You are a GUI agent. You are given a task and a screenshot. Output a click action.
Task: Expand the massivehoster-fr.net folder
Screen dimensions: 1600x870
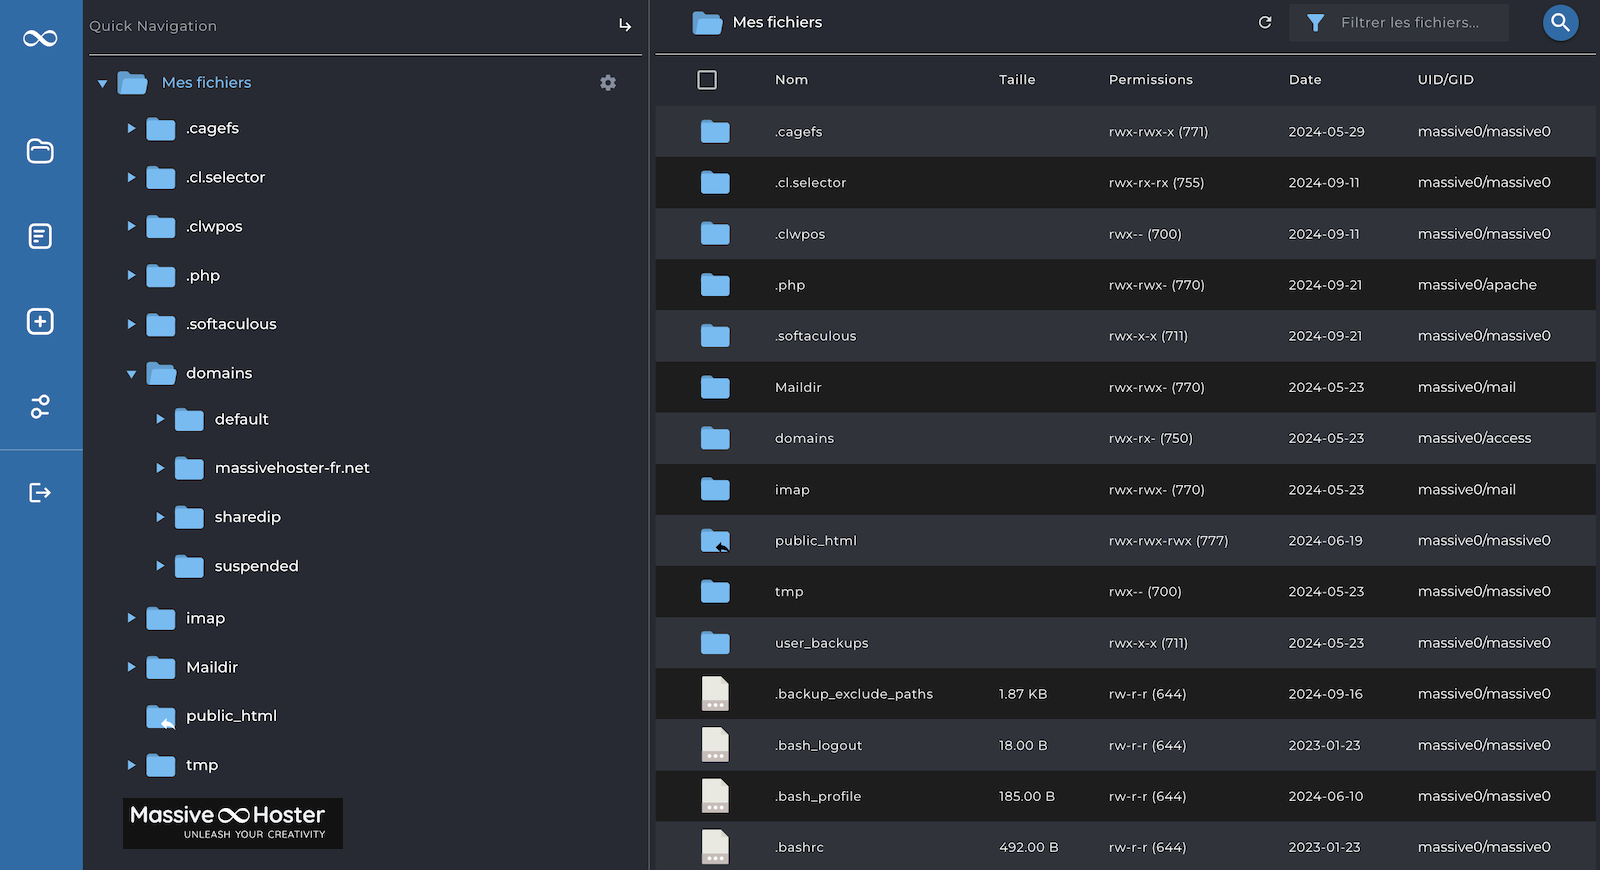(160, 468)
